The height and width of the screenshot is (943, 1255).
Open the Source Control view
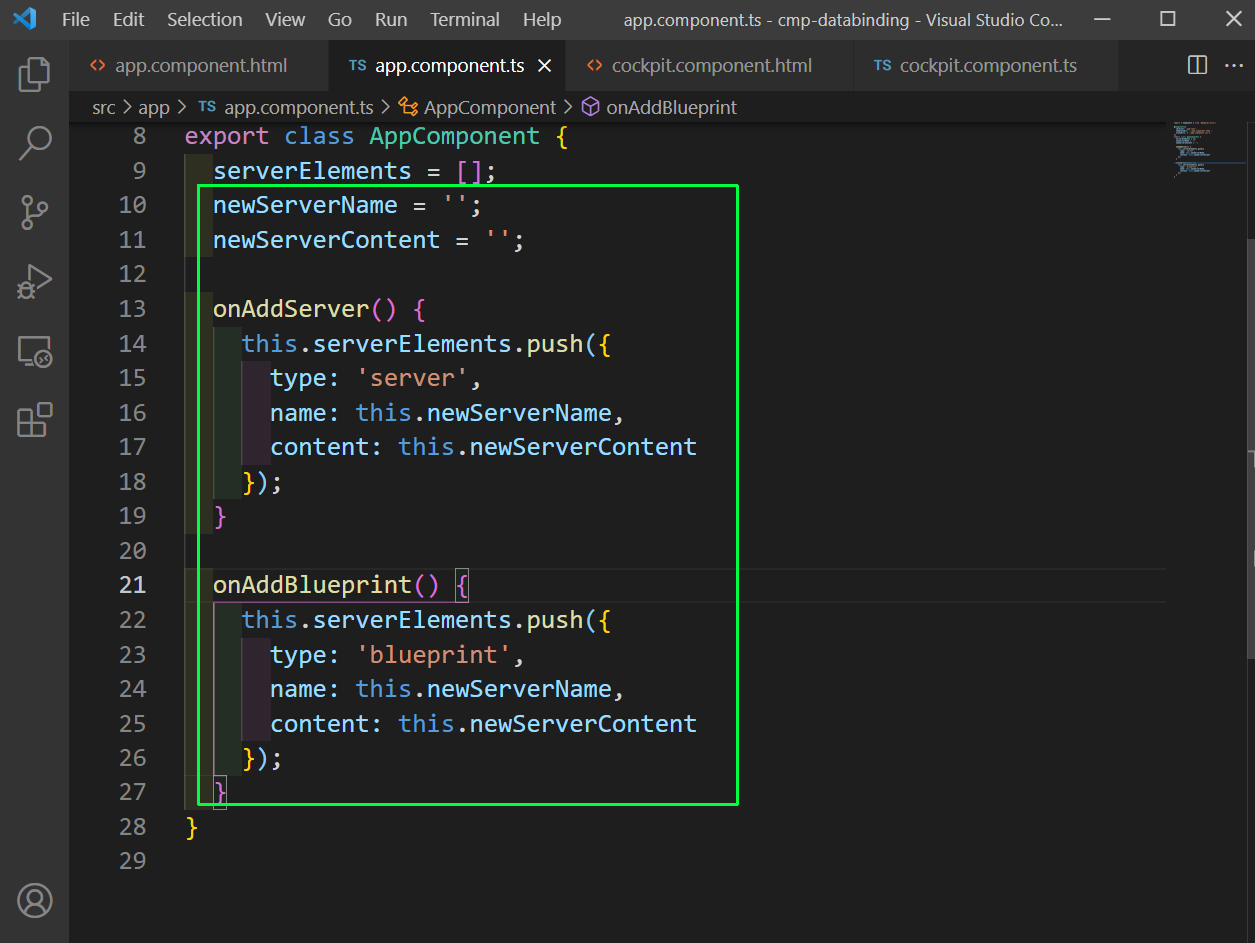tap(34, 212)
